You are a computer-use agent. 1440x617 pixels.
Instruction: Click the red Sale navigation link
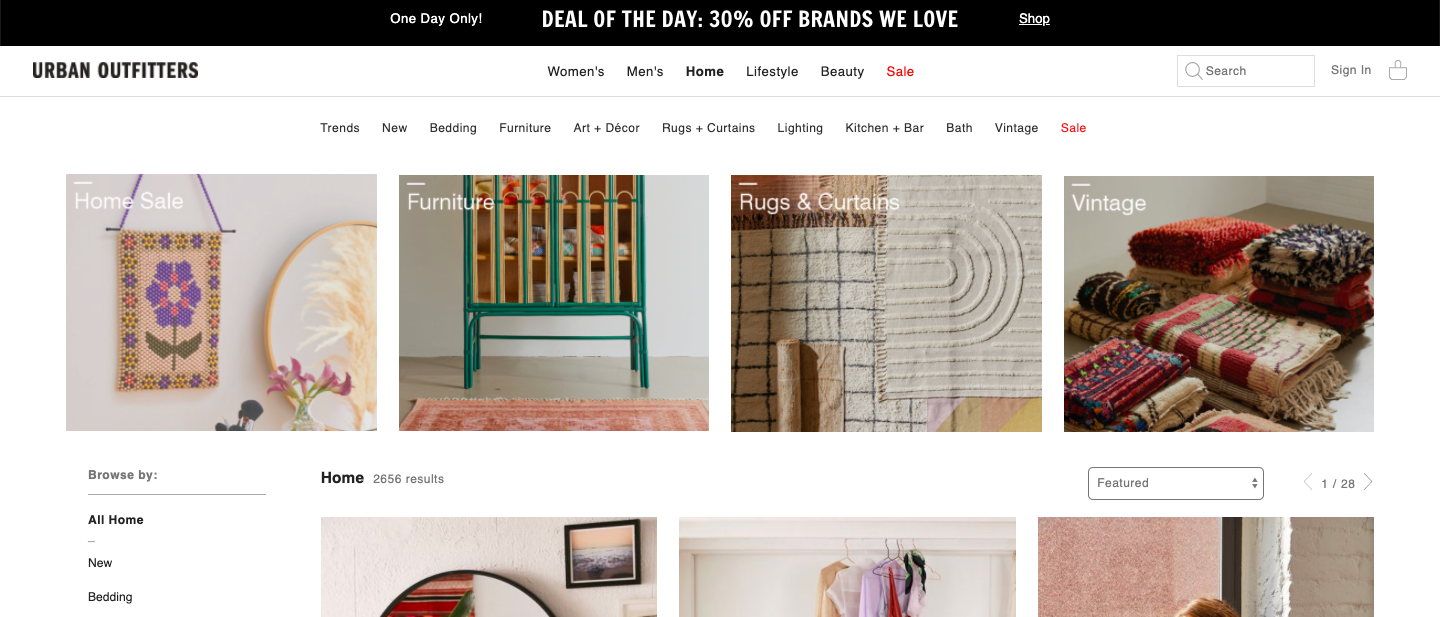coord(900,71)
